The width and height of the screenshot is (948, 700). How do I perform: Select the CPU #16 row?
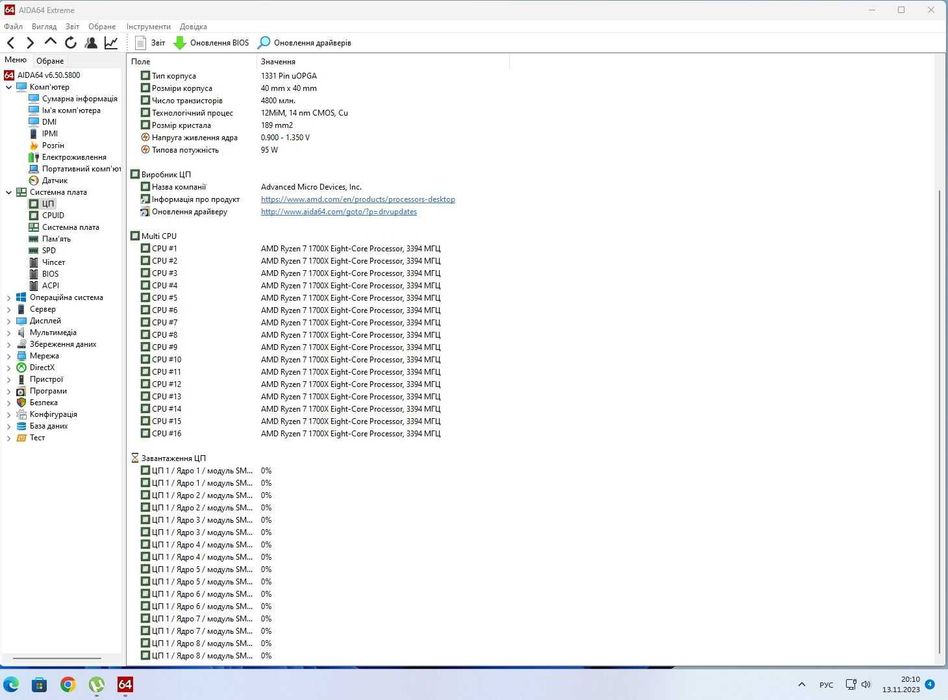[290, 433]
